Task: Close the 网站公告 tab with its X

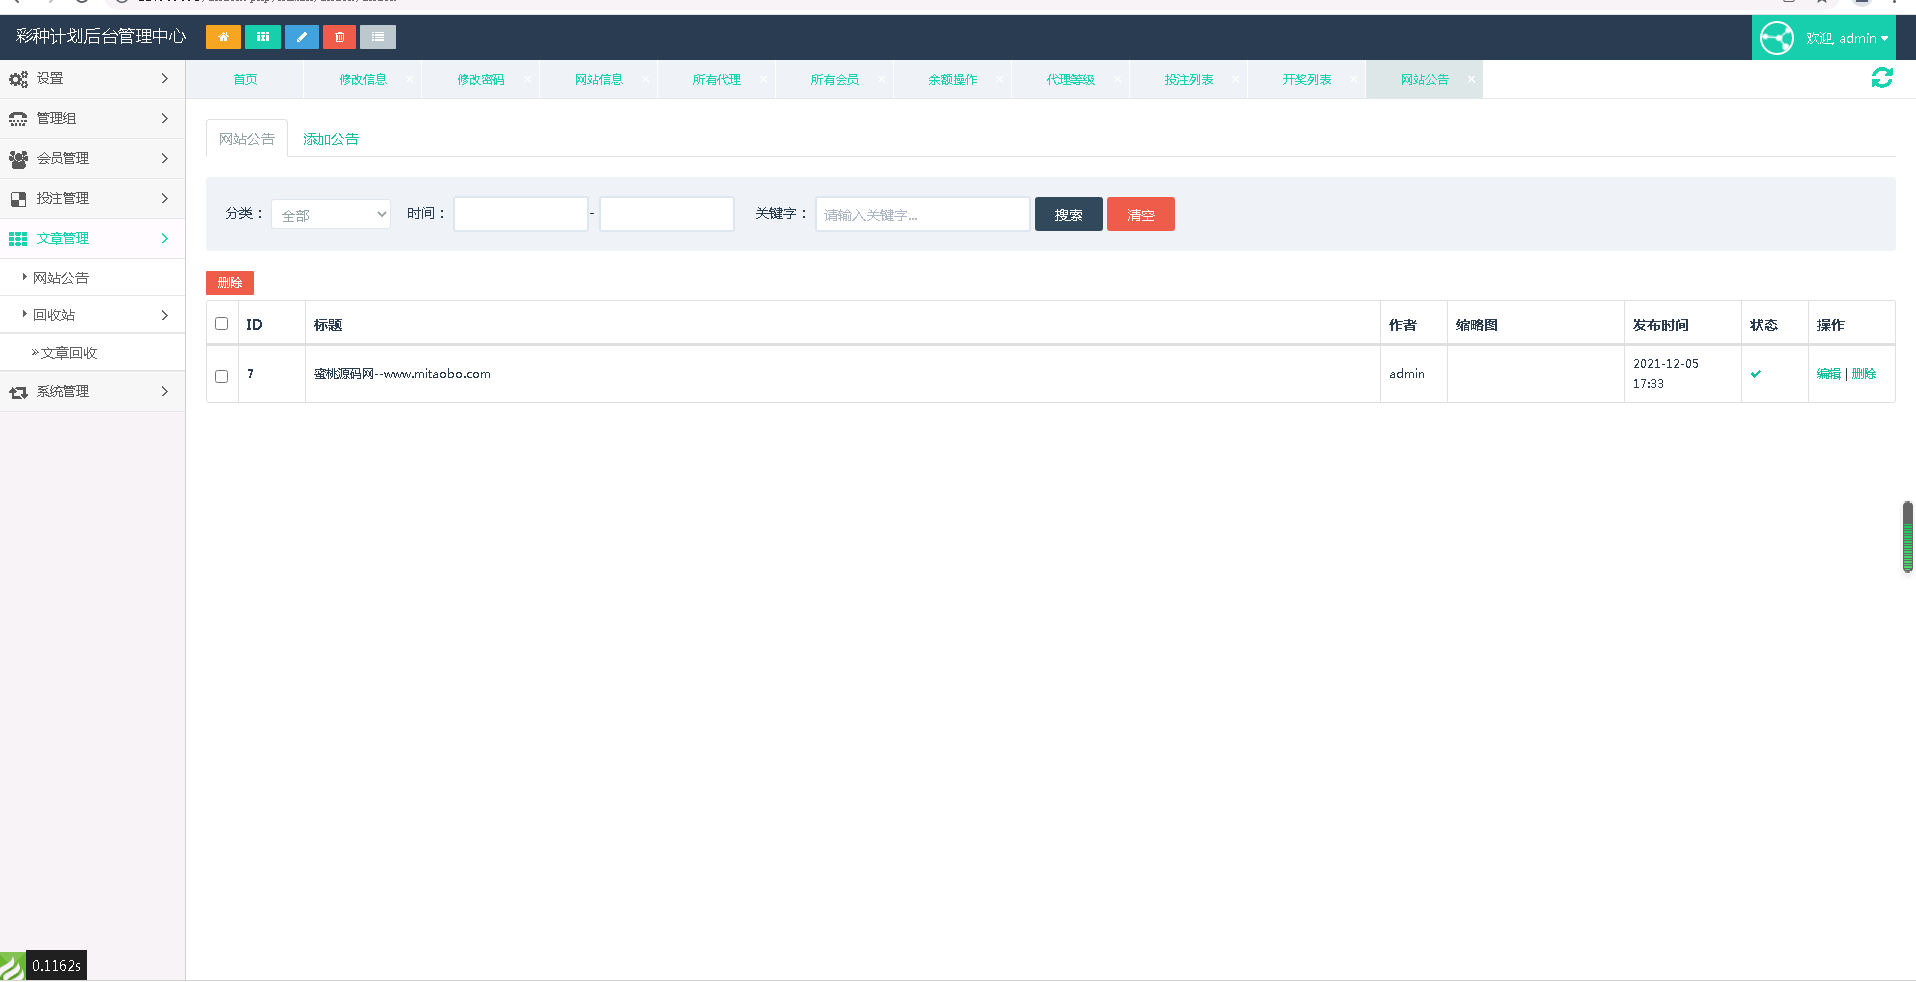Action: click(x=1471, y=79)
